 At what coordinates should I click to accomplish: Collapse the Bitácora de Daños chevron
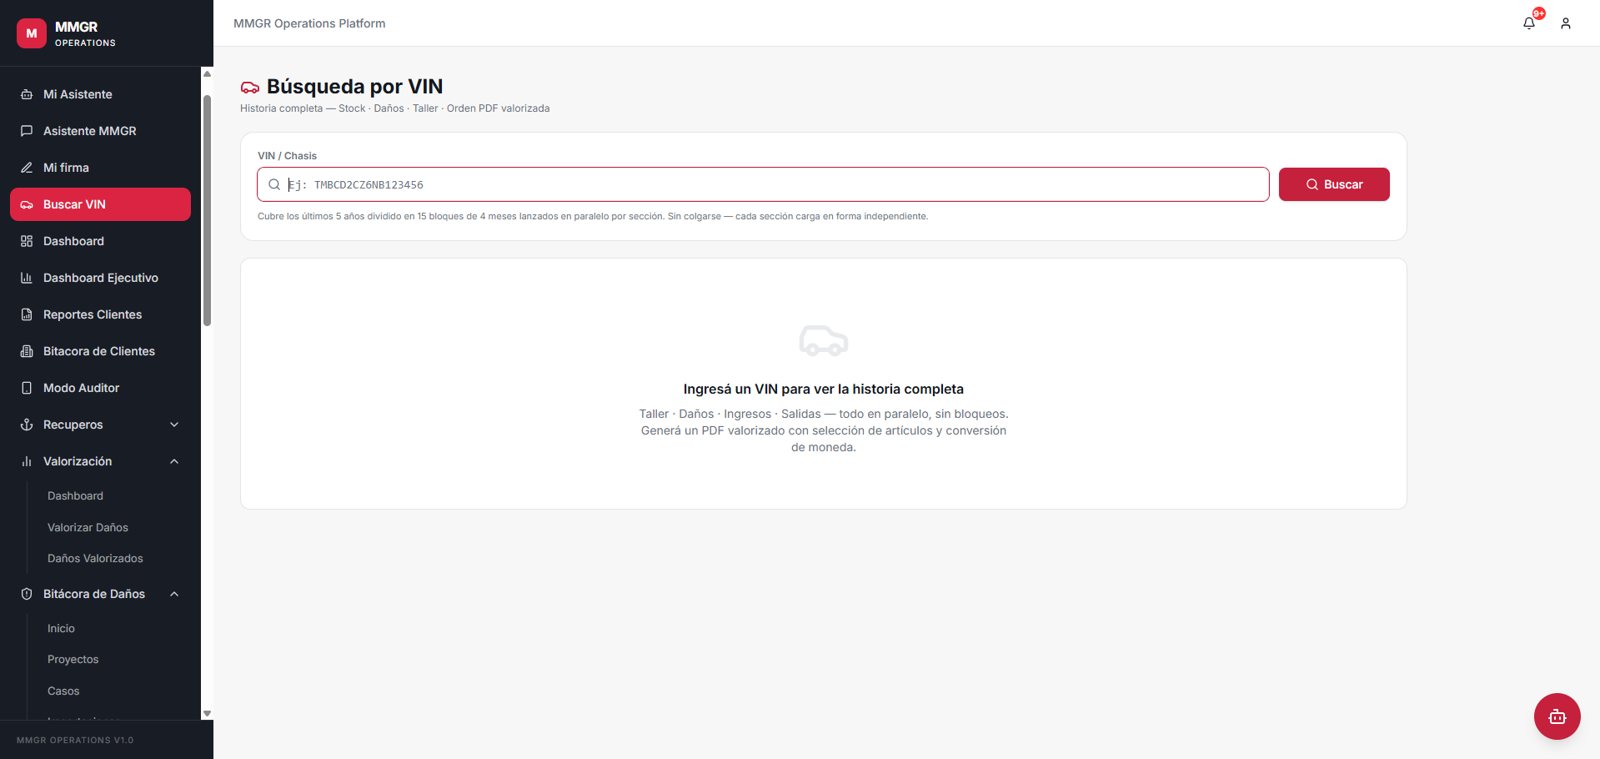click(174, 594)
